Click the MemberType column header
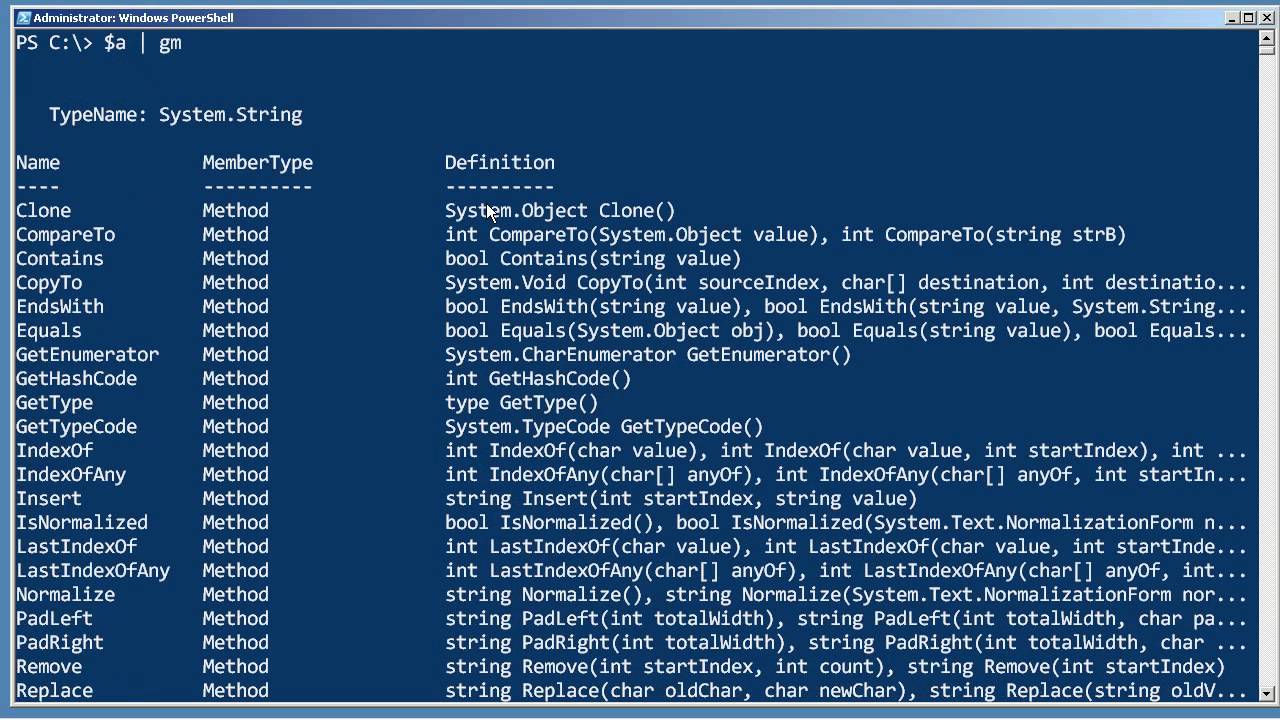The height and width of the screenshot is (720, 1280). 257,163
